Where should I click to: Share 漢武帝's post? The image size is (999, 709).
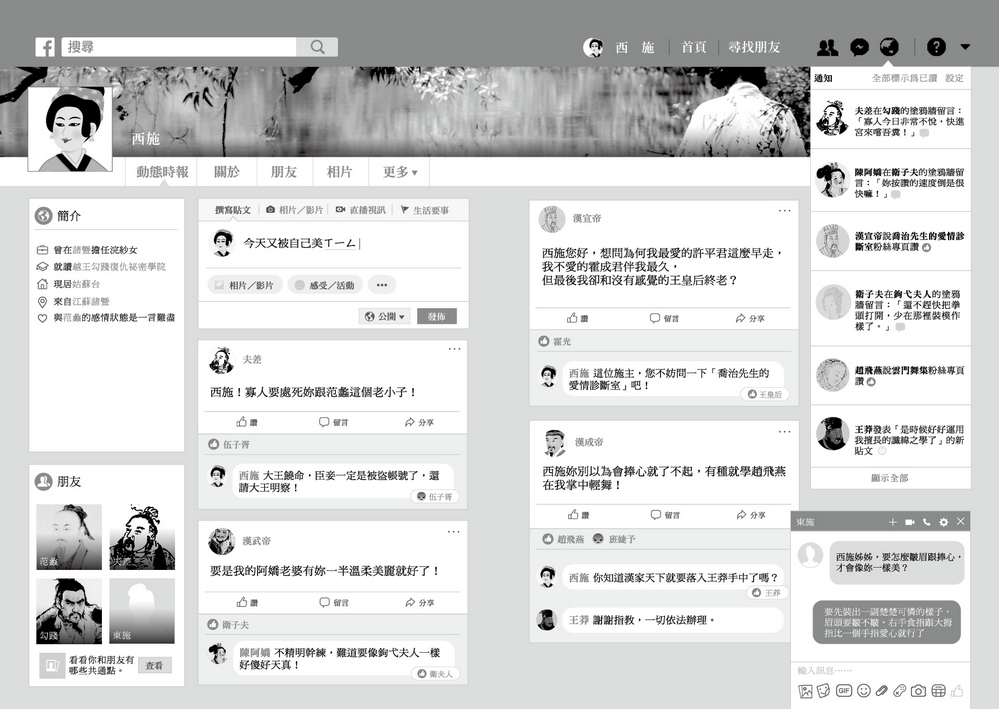(x=420, y=602)
